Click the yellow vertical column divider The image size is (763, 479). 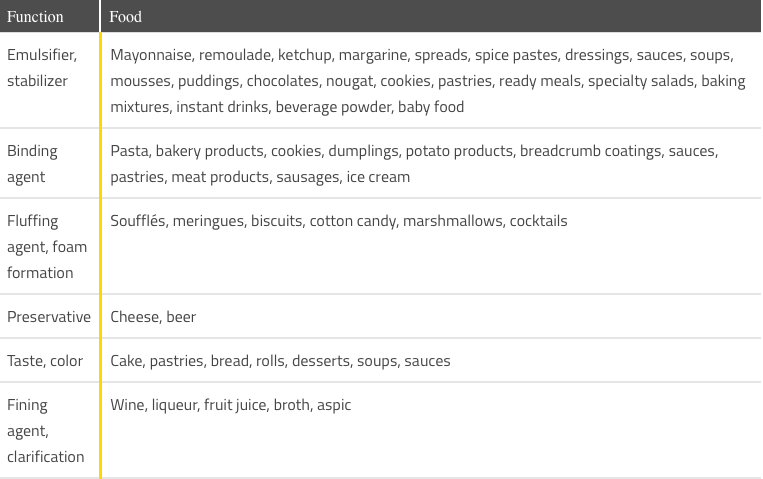click(100, 256)
